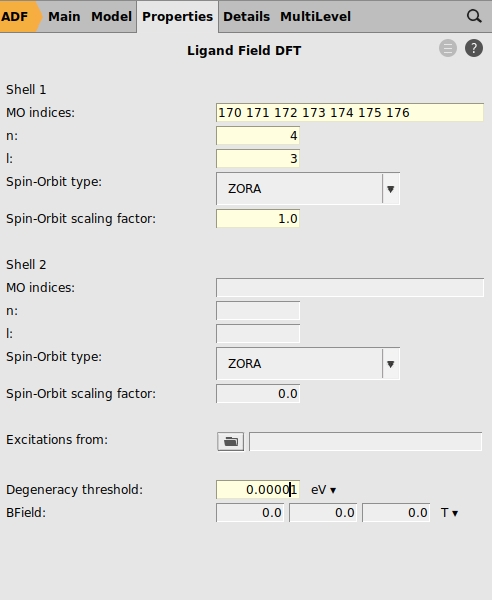Click the Shell 1 label

coord(26,90)
